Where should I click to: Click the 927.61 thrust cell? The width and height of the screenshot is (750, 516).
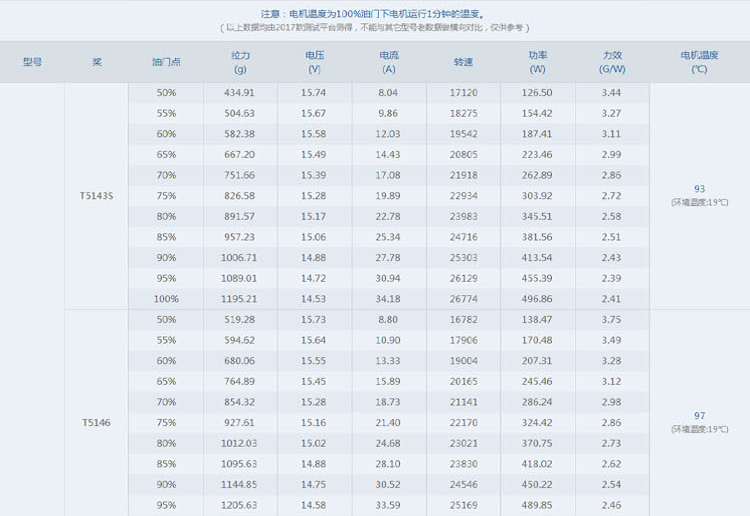click(239, 422)
